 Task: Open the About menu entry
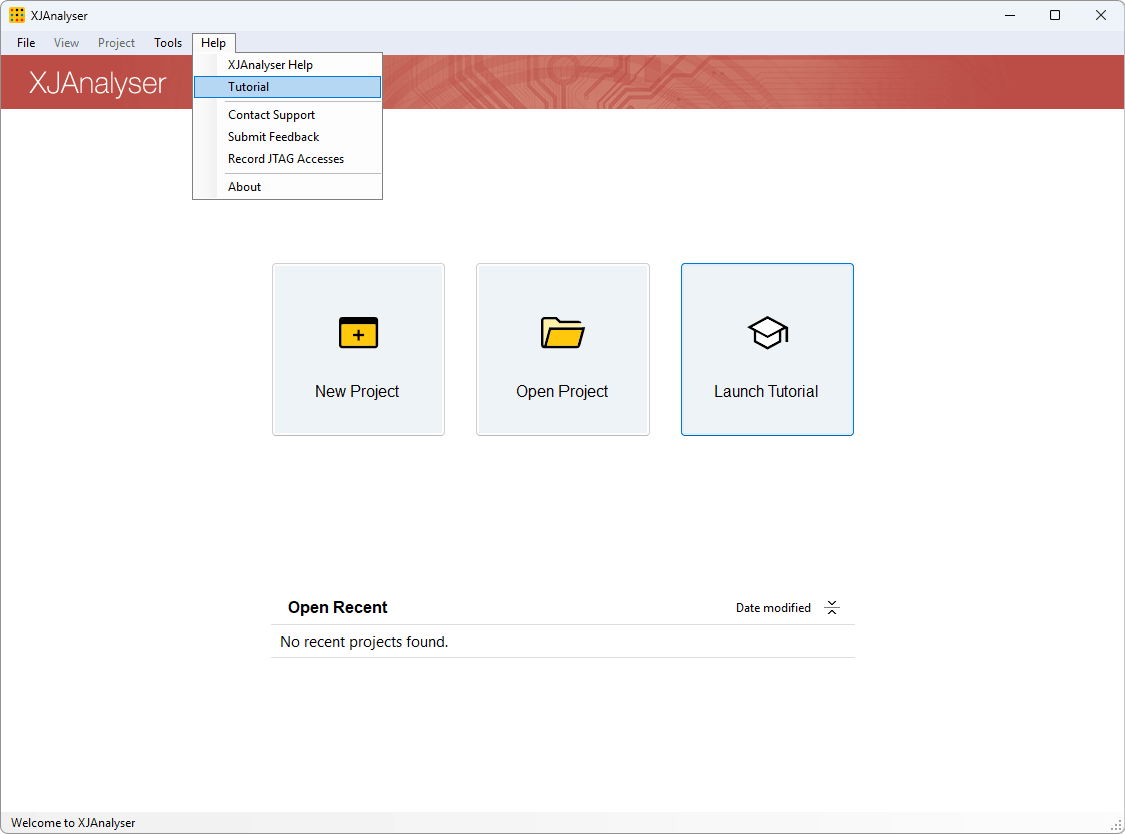pos(244,187)
